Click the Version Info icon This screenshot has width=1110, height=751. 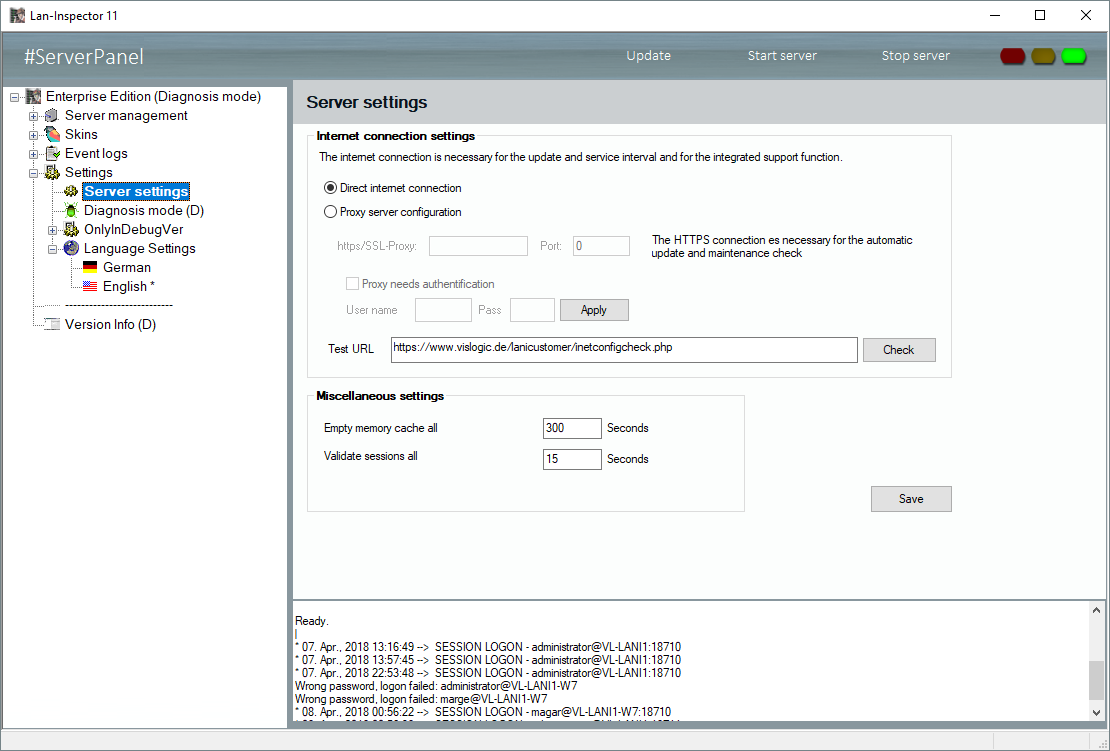(52, 325)
